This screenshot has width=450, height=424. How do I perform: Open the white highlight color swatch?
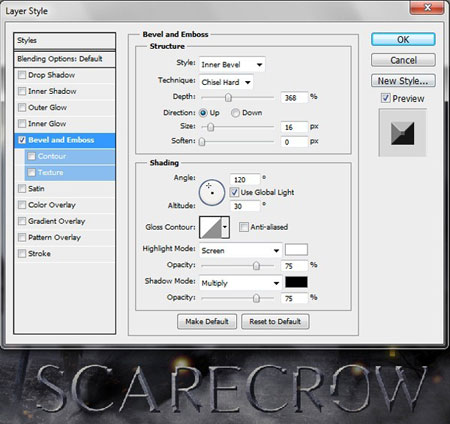point(296,249)
